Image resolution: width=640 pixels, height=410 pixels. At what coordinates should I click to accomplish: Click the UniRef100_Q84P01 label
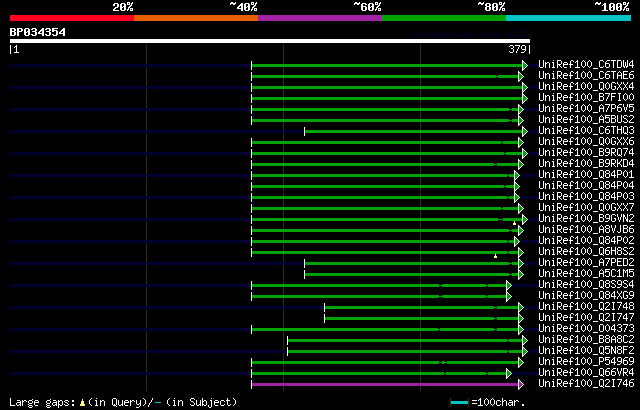pos(586,175)
